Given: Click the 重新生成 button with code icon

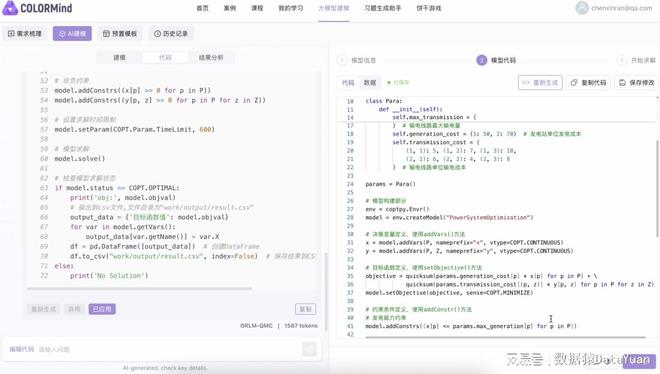Looking at the screenshot, I should coord(540,83).
